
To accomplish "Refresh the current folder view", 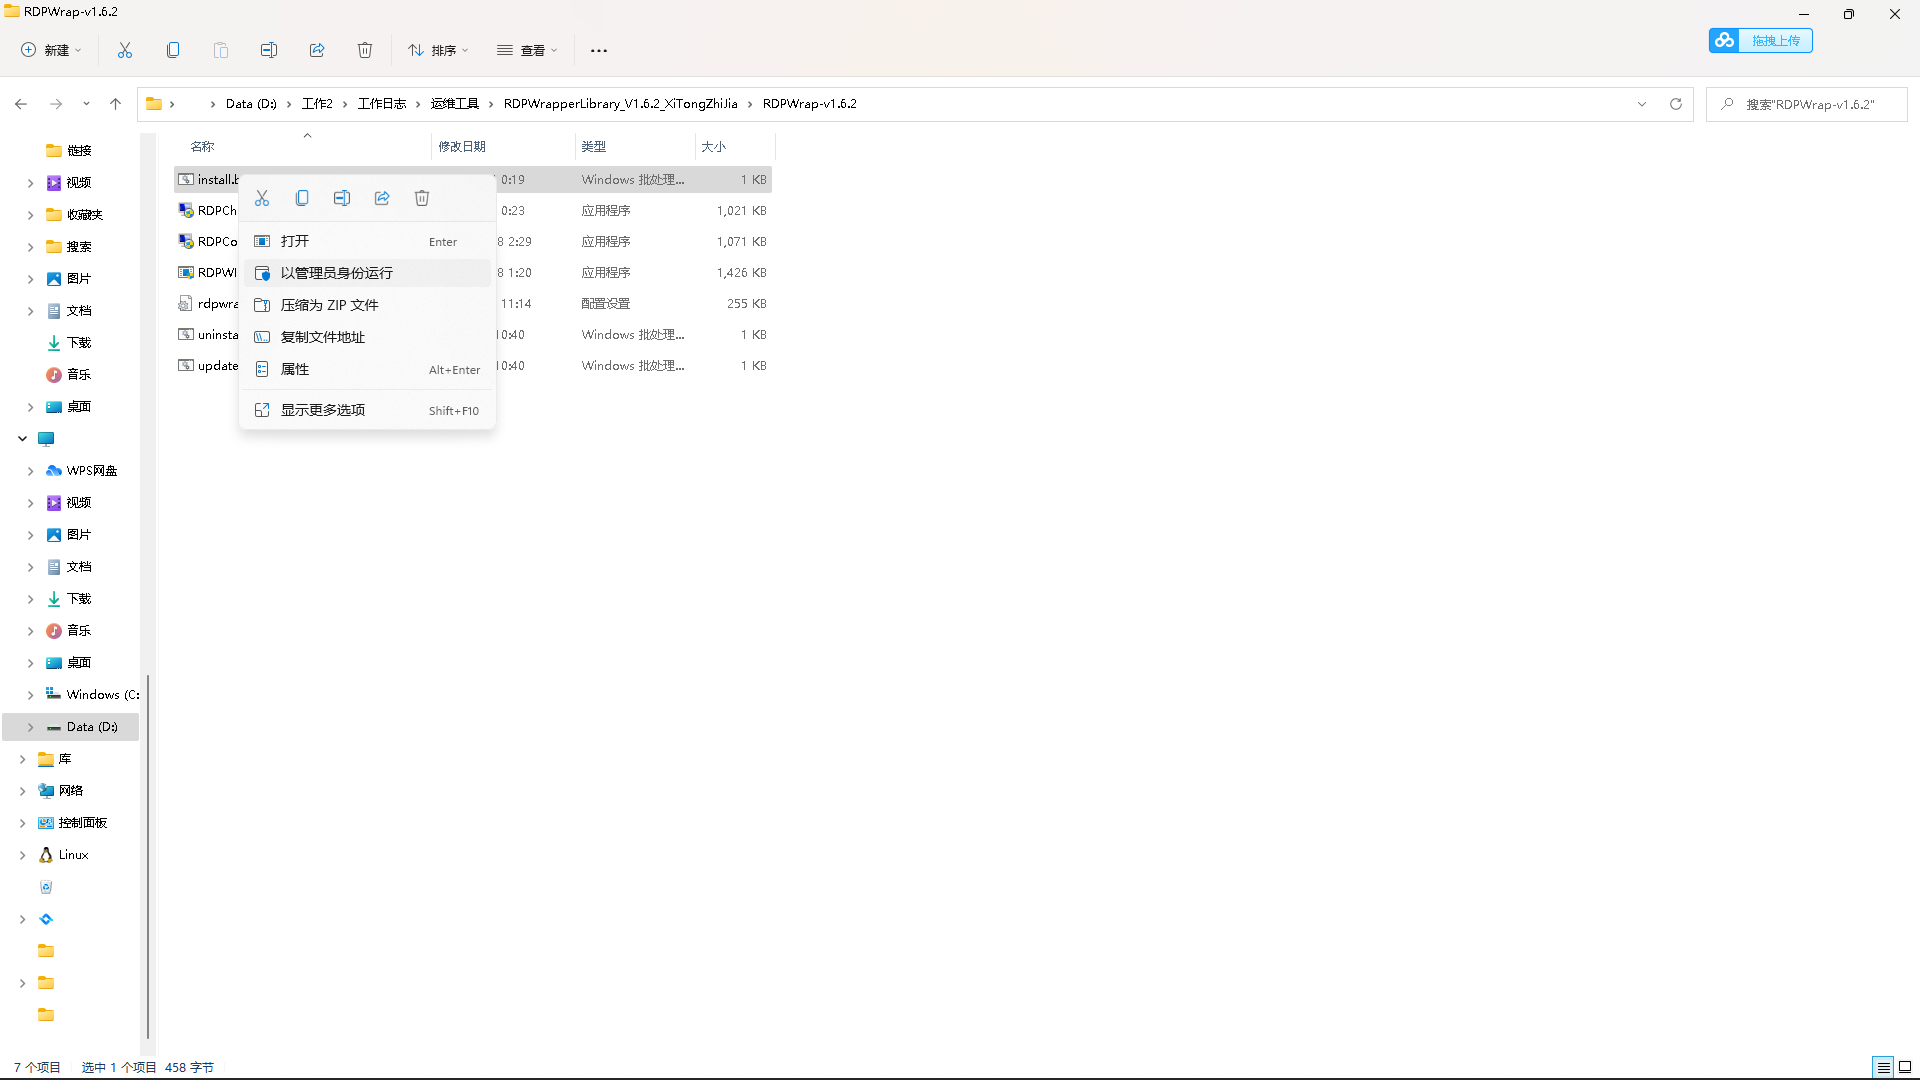I will pyautogui.click(x=1676, y=104).
